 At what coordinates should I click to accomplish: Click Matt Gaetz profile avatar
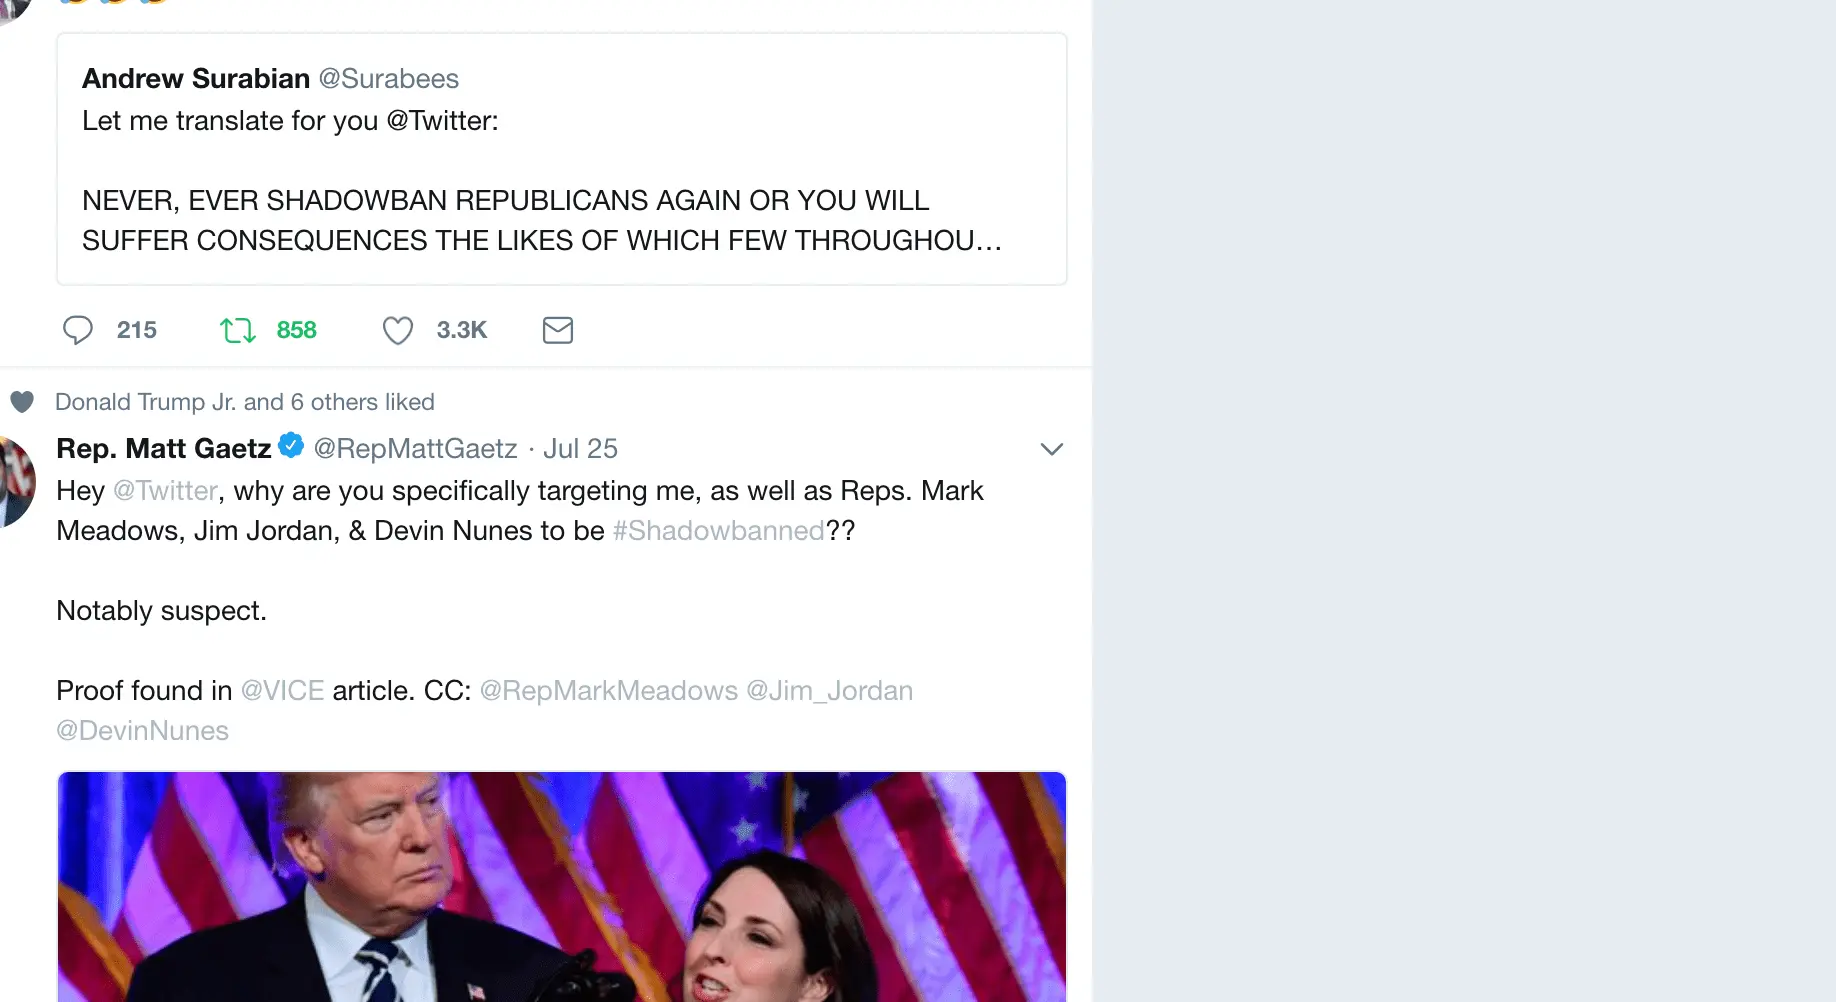pos(15,482)
